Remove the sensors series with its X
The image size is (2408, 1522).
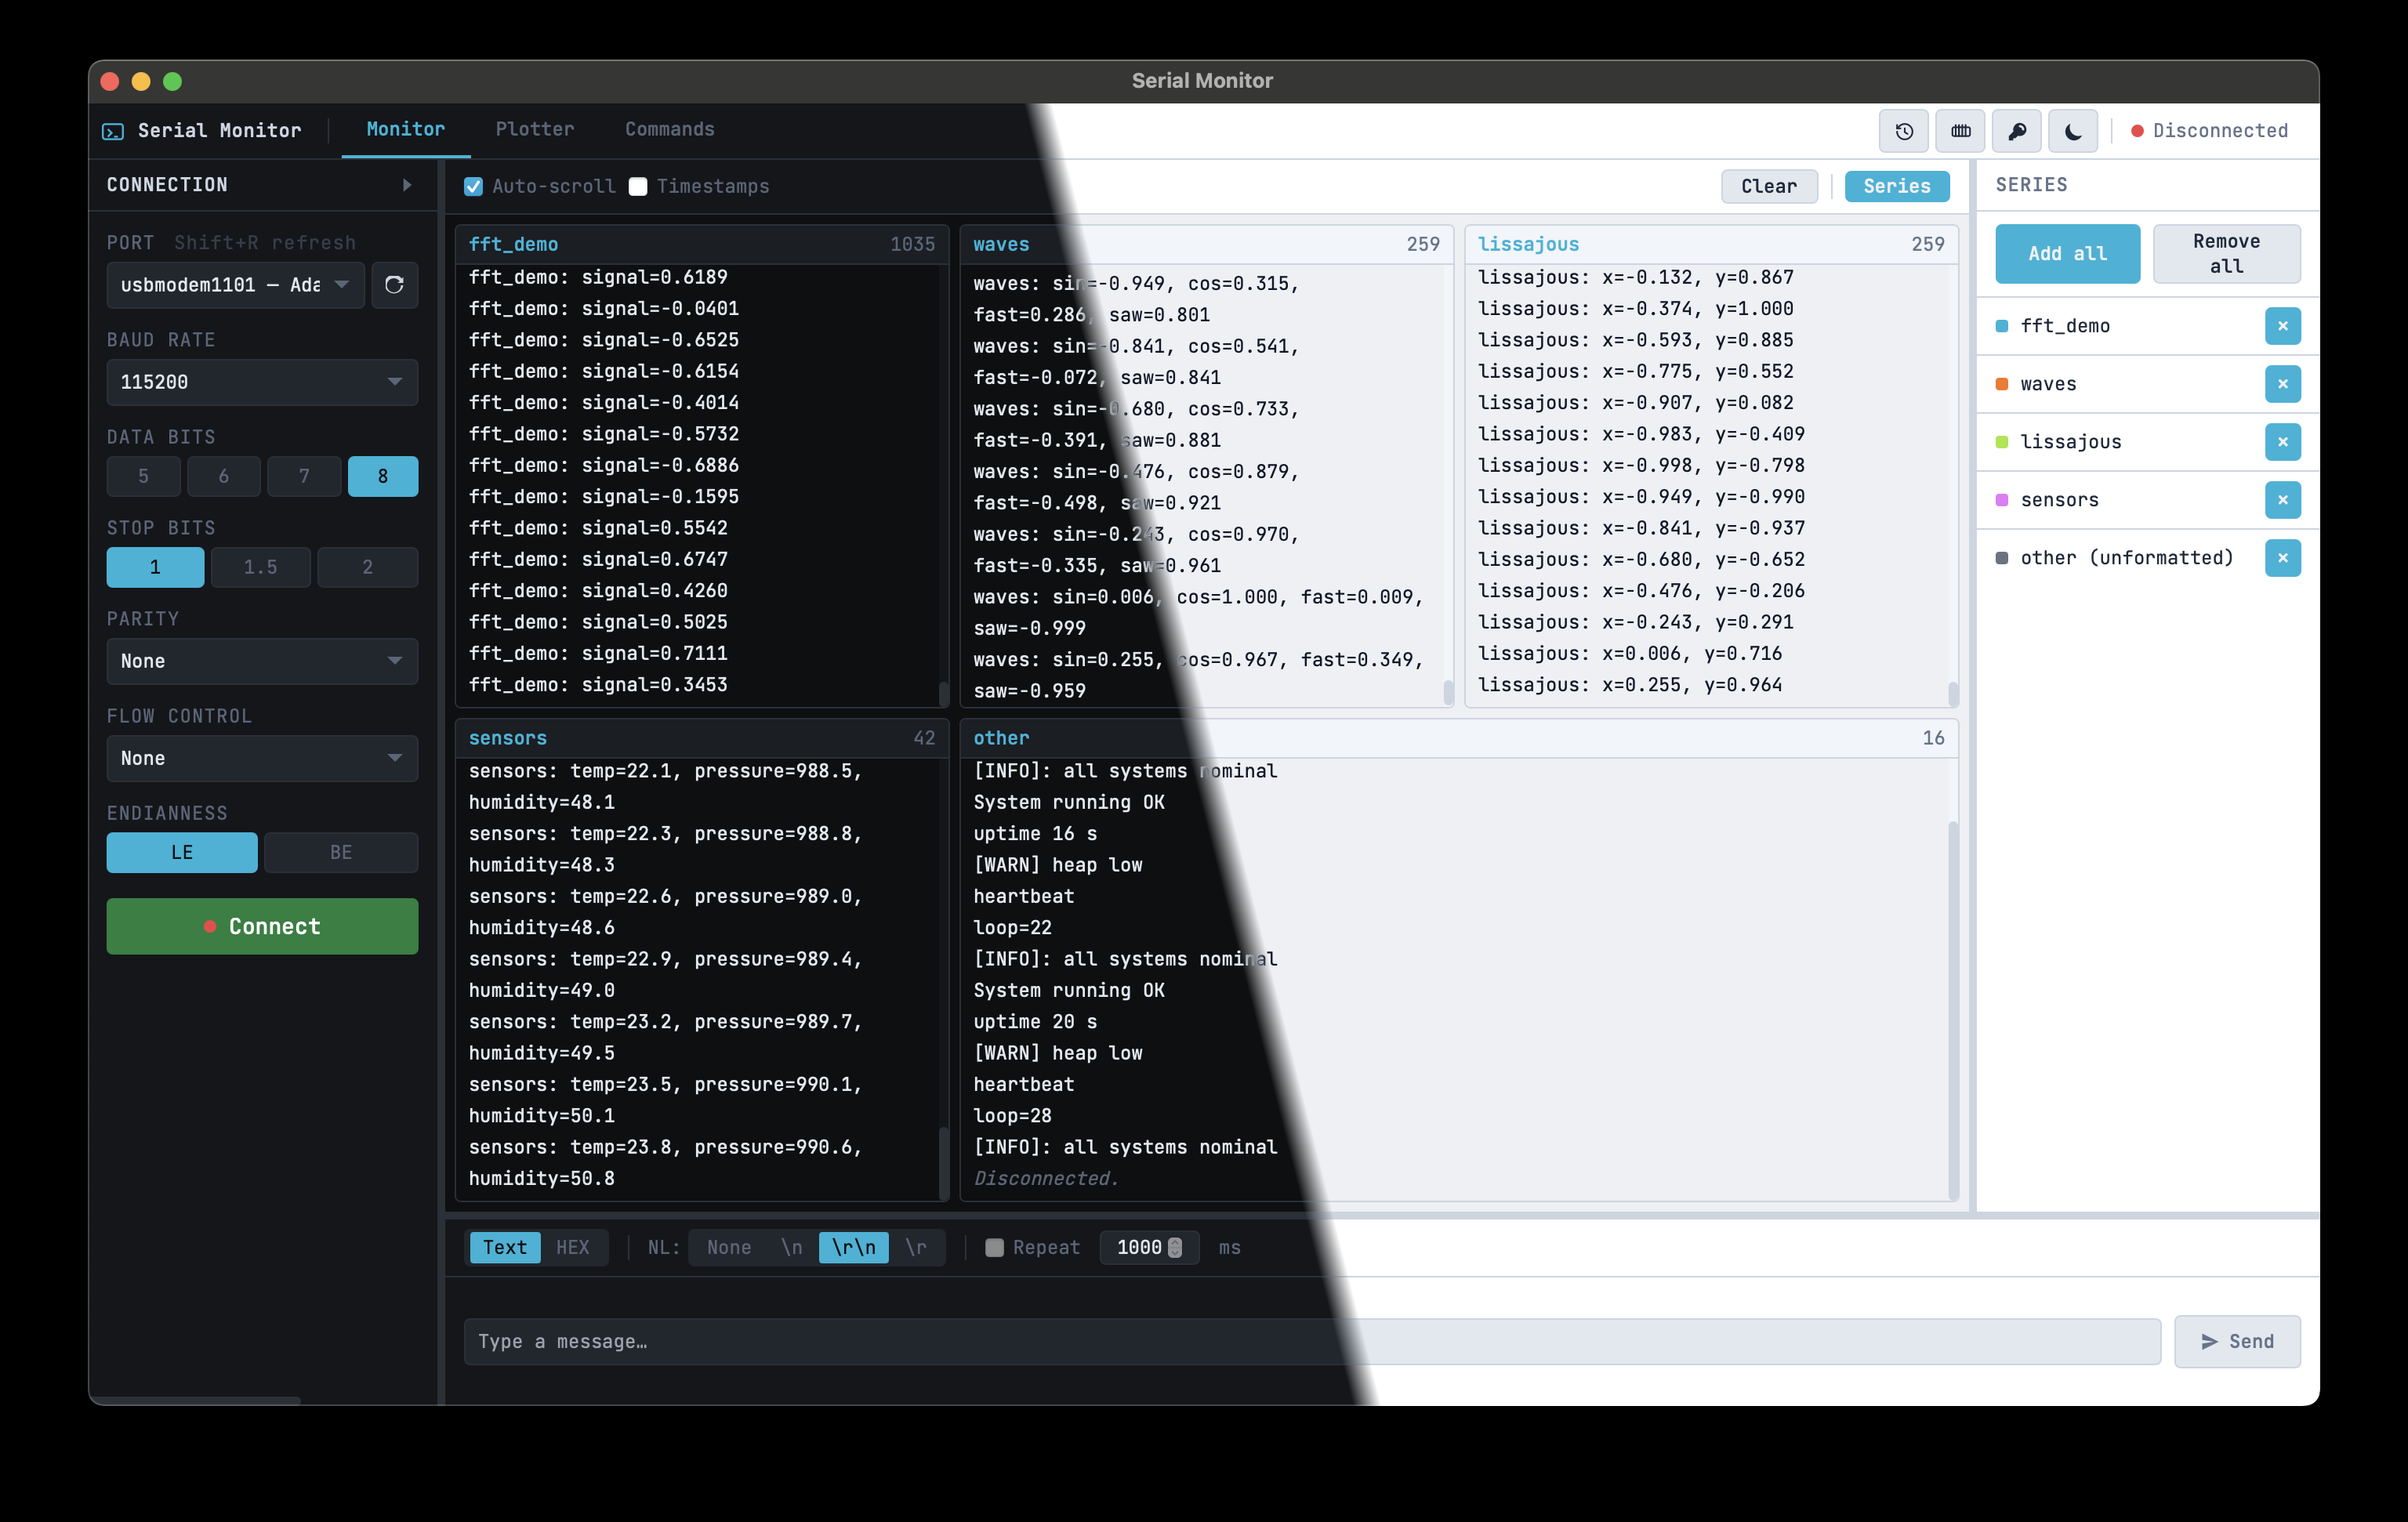pos(2282,500)
